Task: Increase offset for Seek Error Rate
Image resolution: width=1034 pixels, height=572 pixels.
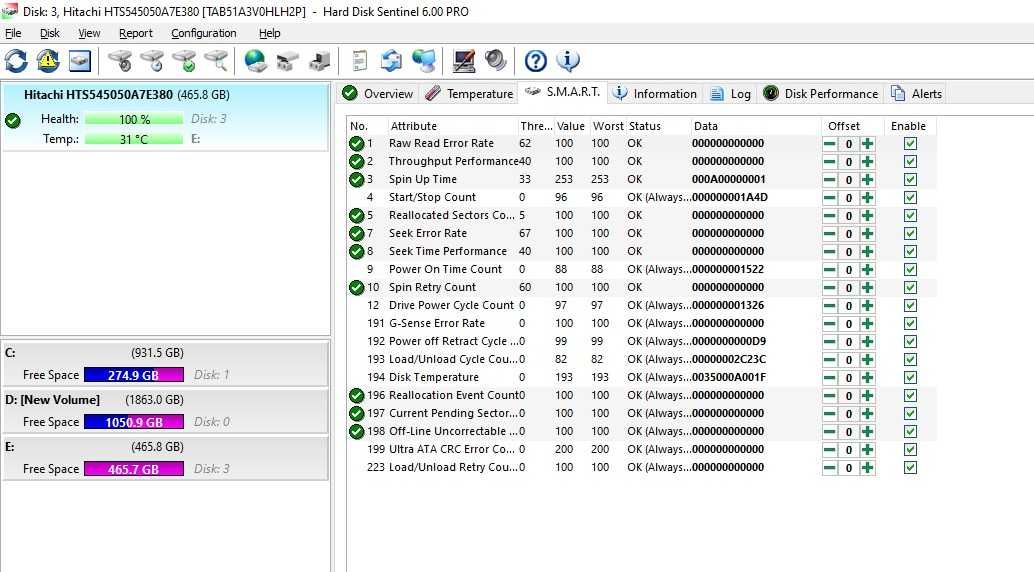Action: pyautogui.click(x=868, y=234)
